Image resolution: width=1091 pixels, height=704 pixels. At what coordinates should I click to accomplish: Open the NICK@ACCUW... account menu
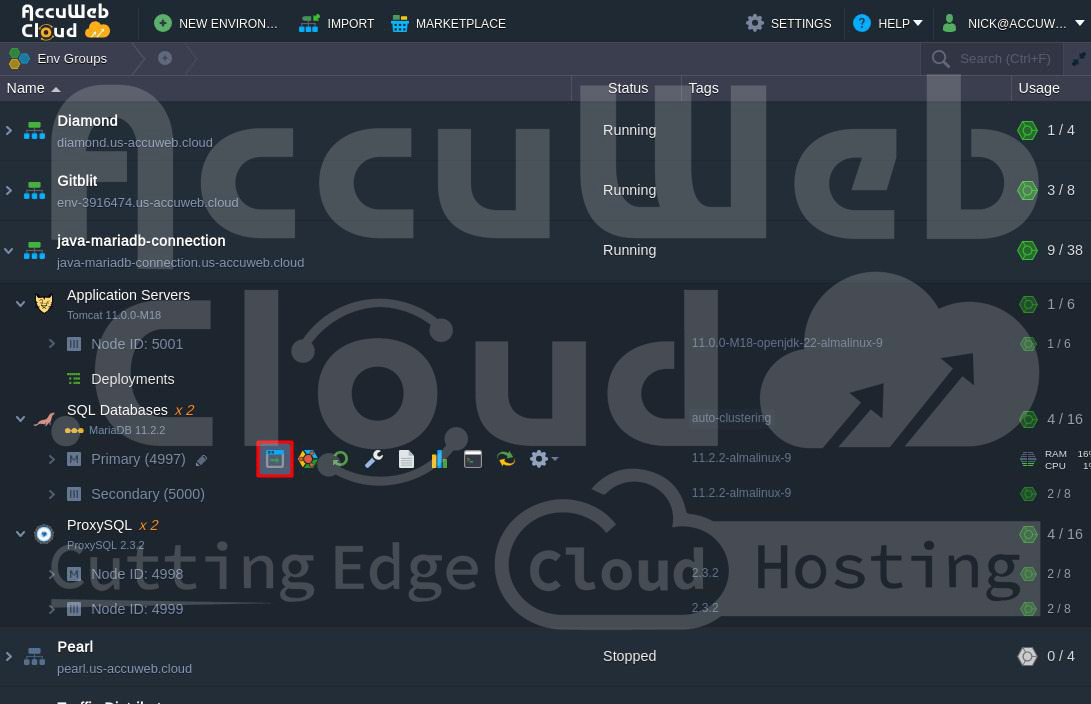1012,24
